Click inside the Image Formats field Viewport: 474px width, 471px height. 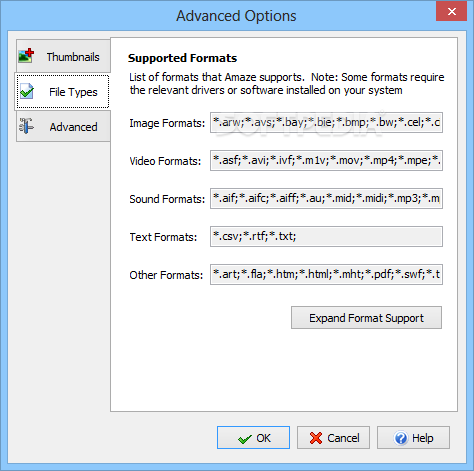click(x=326, y=123)
